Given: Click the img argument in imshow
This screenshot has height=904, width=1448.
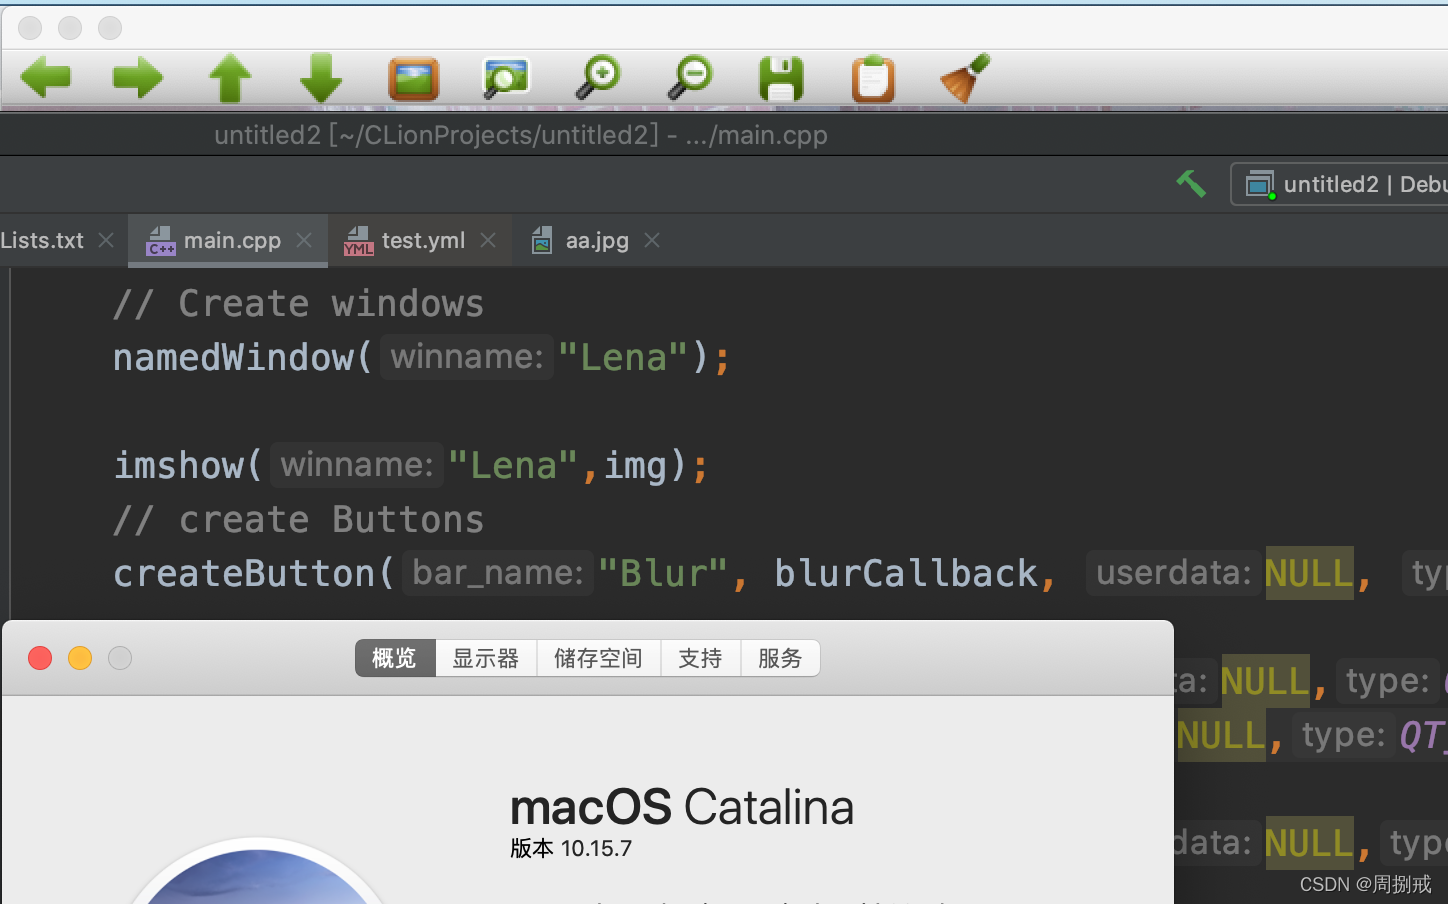Looking at the screenshot, I should [x=635, y=465].
